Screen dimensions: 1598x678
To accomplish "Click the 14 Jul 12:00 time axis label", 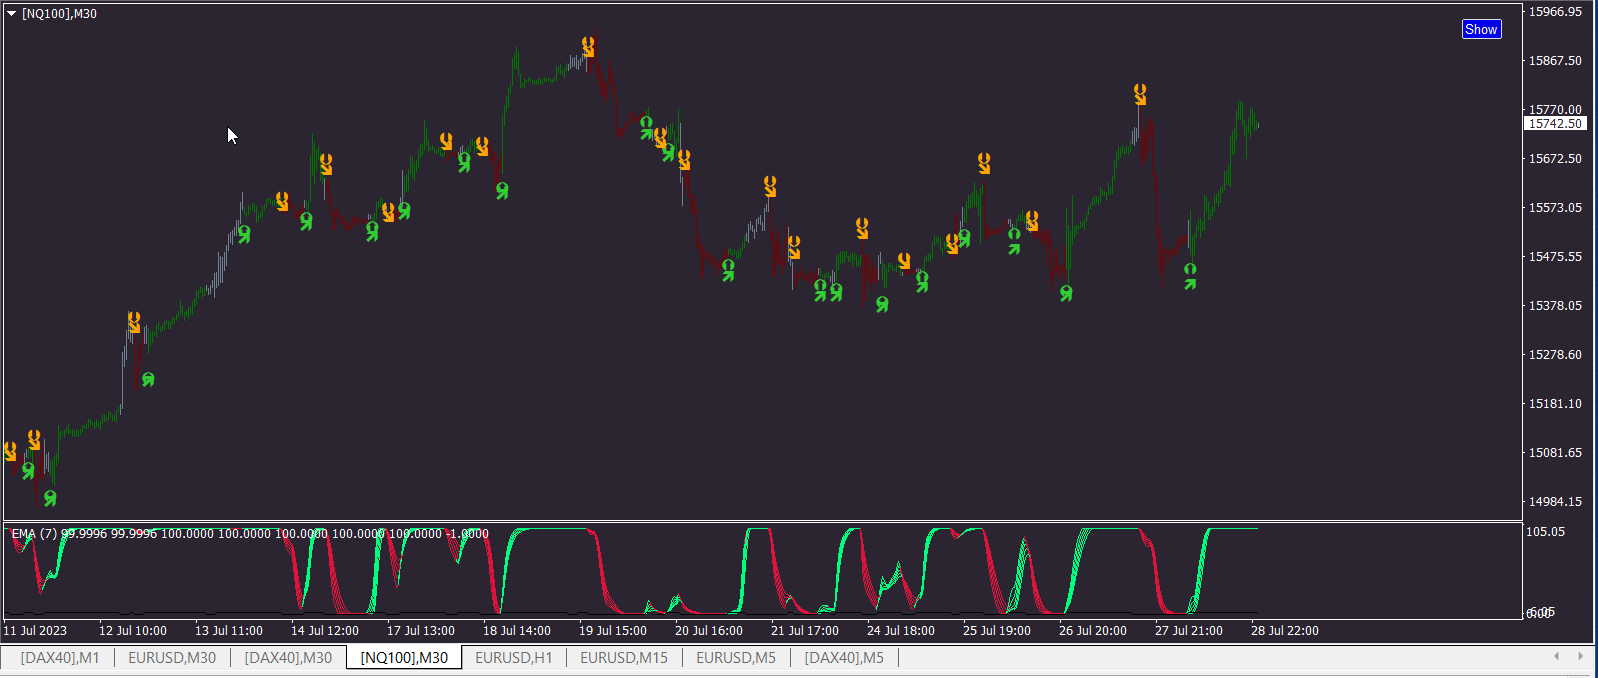I will [325, 631].
